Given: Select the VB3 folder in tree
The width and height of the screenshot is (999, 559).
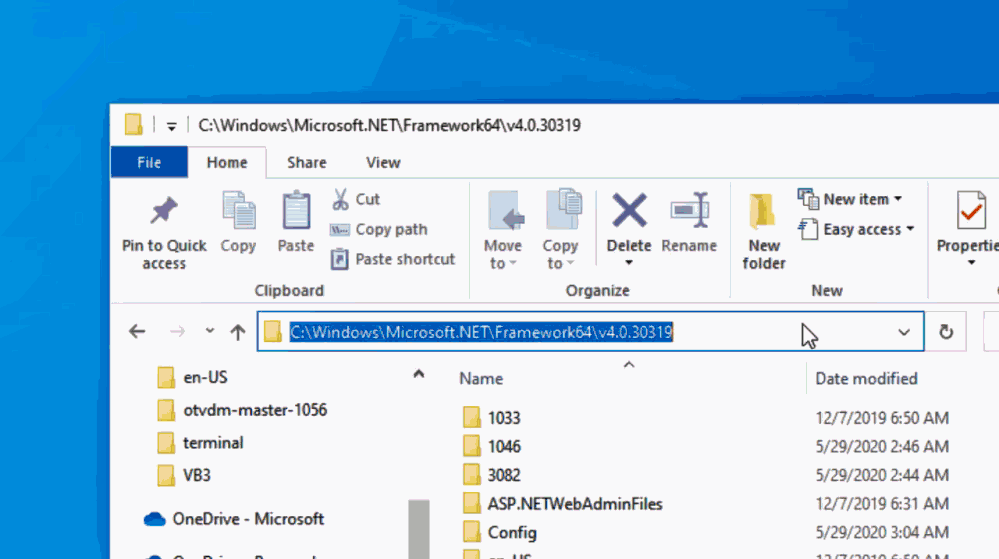Looking at the screenshot, I should pos(183,475).
